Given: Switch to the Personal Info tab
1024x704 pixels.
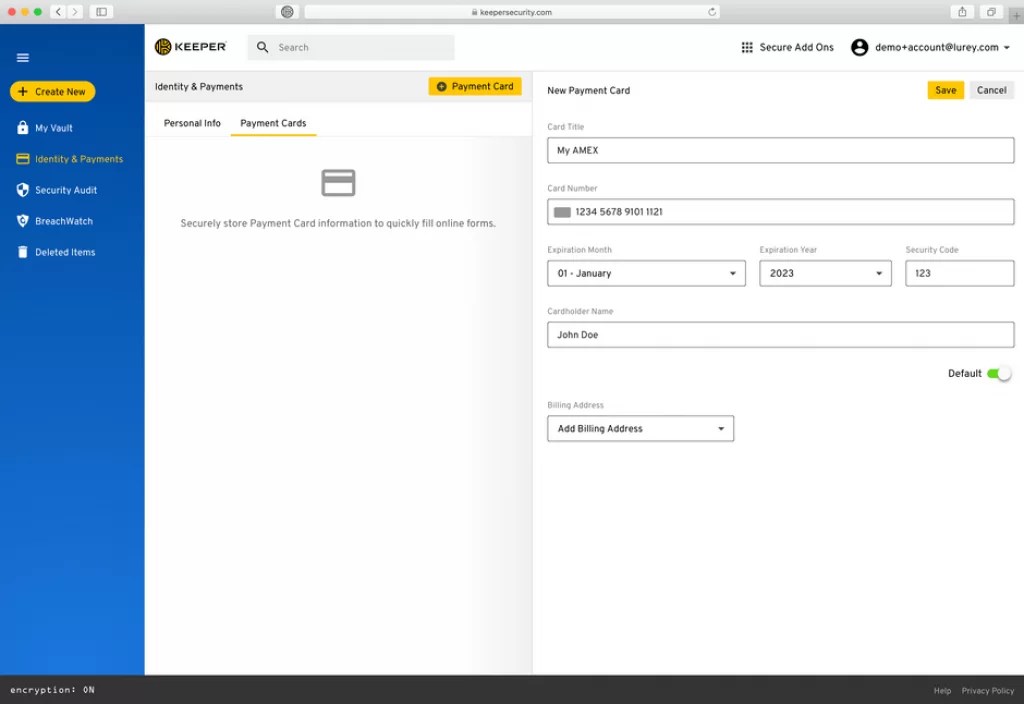Looking at the screenshot, I should [192, 123].
